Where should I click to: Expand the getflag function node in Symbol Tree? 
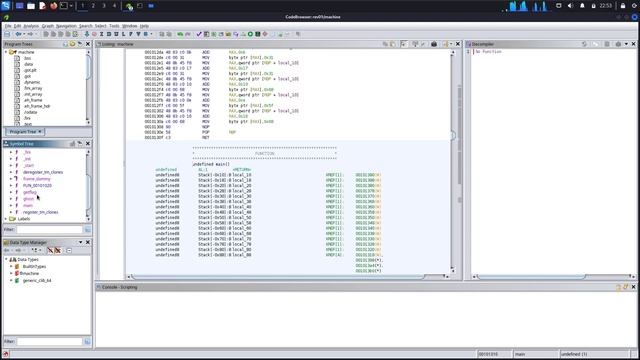click(11, 192)
